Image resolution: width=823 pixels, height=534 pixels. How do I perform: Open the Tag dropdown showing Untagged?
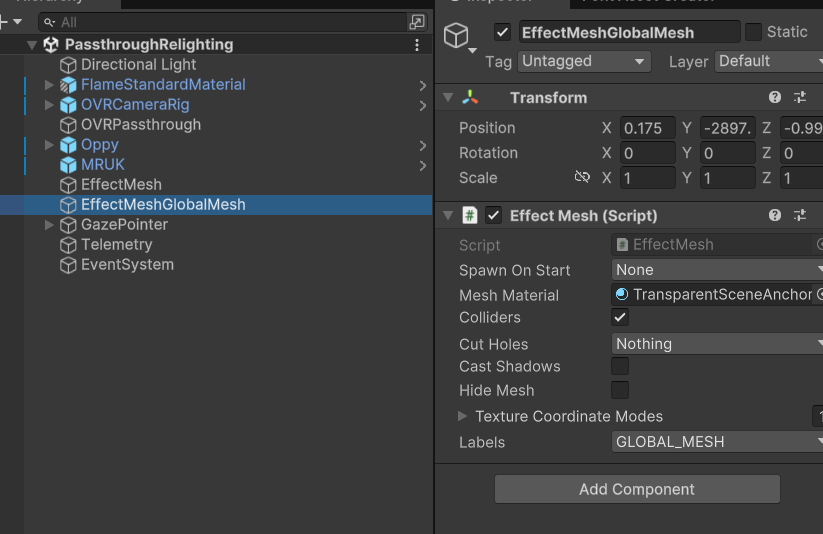point(584,61)
